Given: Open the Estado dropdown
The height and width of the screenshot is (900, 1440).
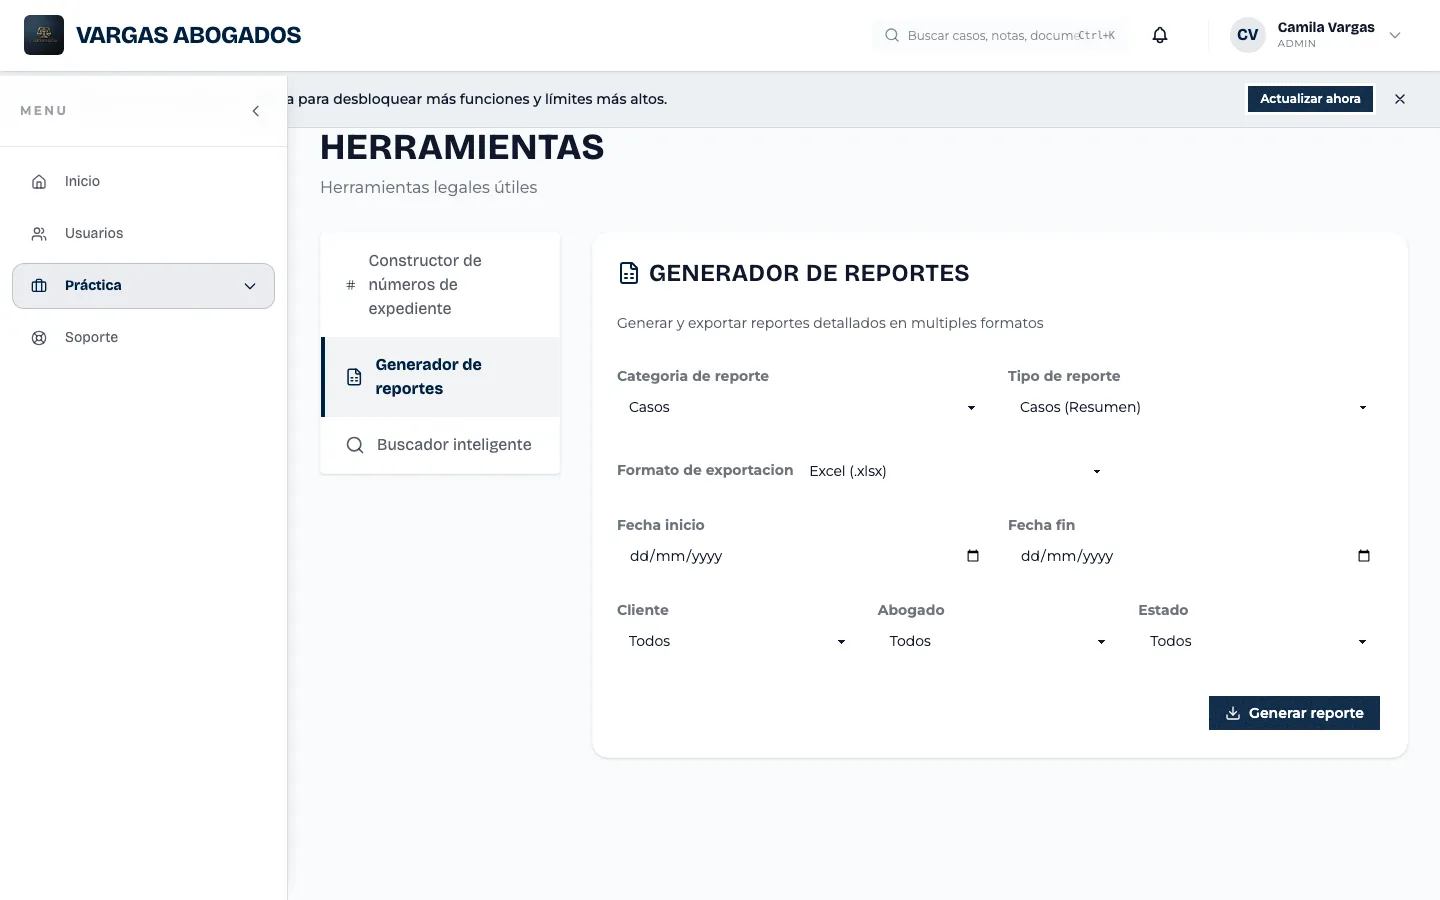Looking at the screenshot, I should tap(1257, 641).
